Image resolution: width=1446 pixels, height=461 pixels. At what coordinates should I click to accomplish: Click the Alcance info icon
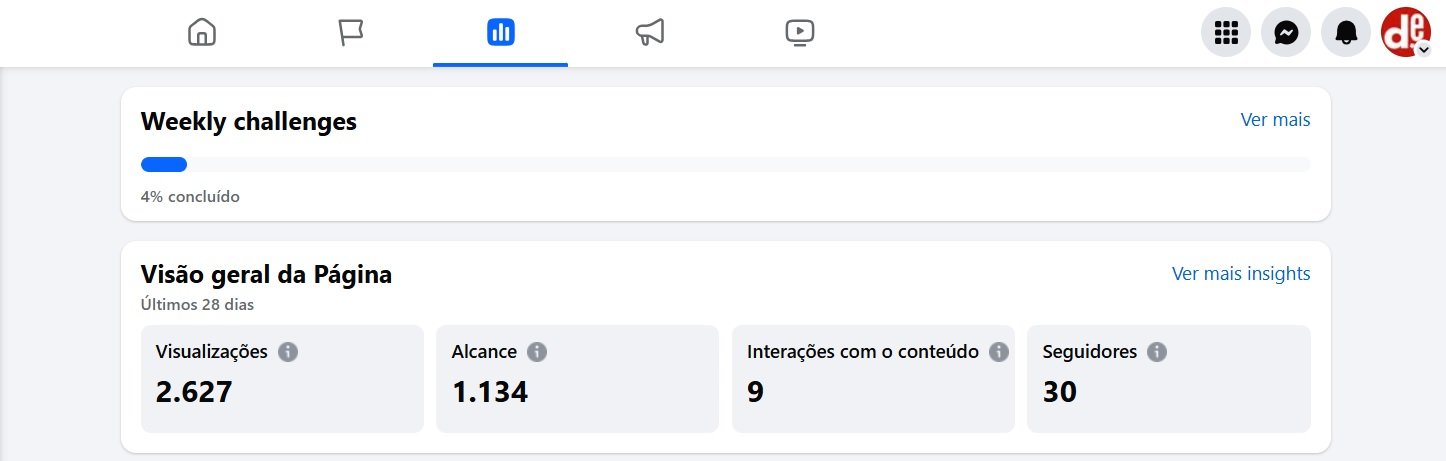tap(537, 352)
